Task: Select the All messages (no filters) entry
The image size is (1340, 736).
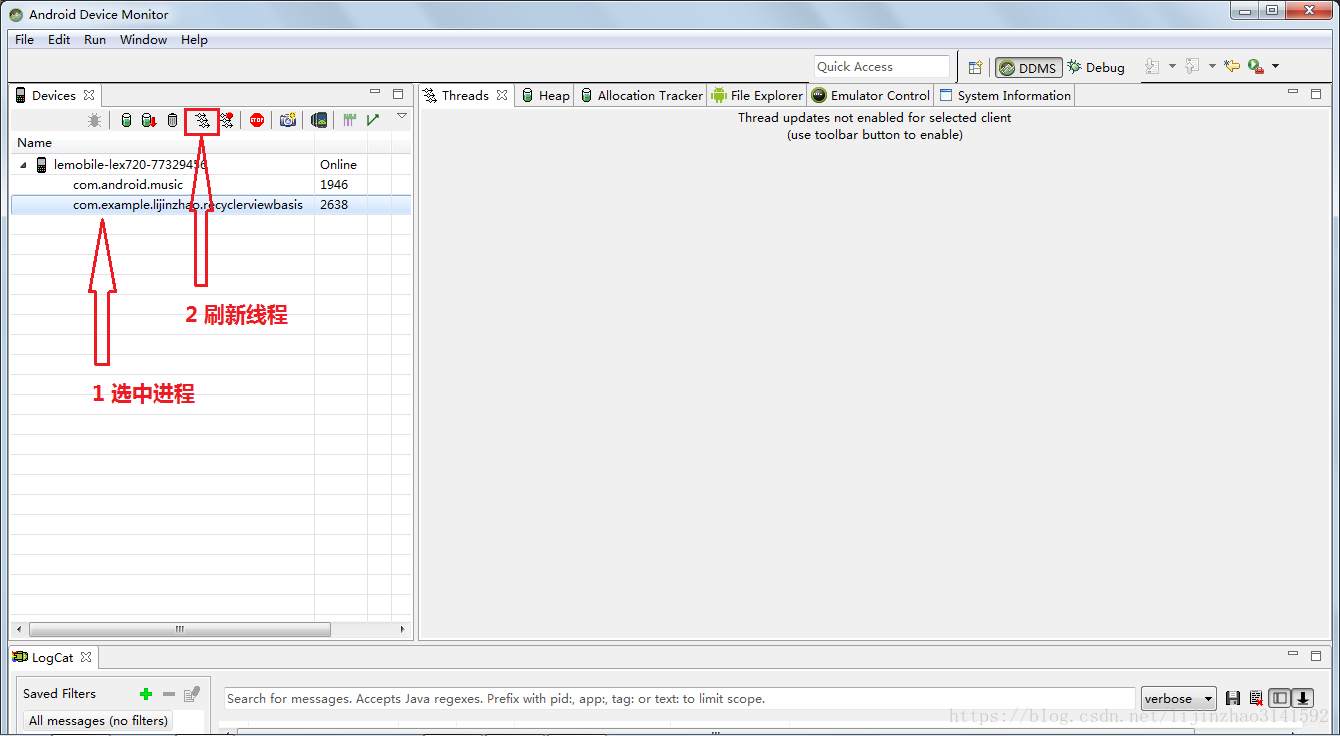Action: (x=97, y=721)
